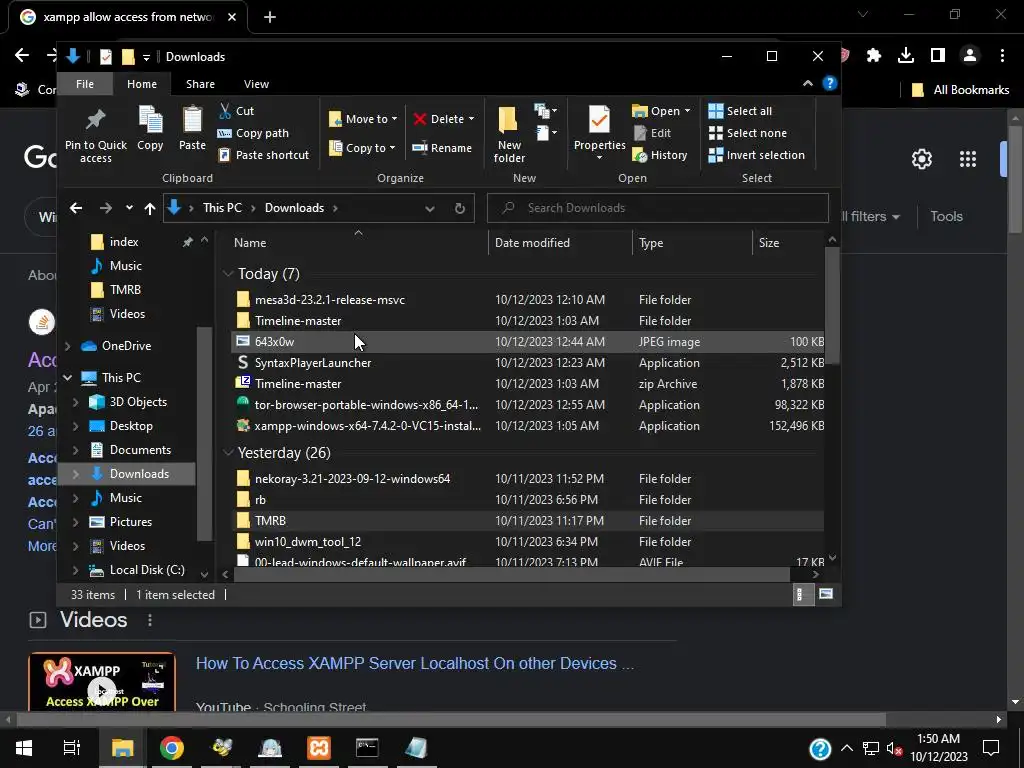
Task: Click the Paste ribbon icon
Action: pos(192,129)
